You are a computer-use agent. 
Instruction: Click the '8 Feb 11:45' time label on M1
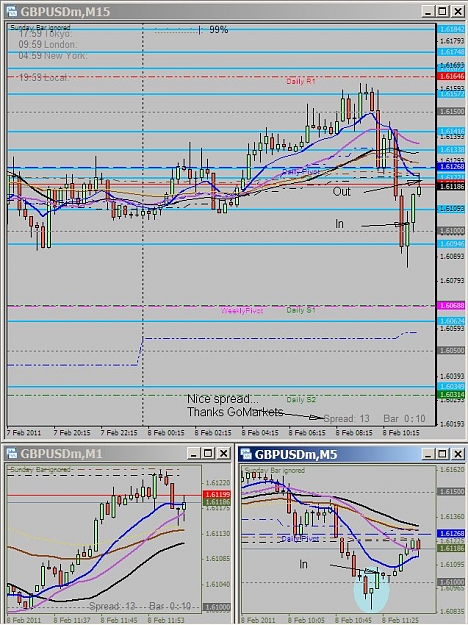click(x=119, y=621)
